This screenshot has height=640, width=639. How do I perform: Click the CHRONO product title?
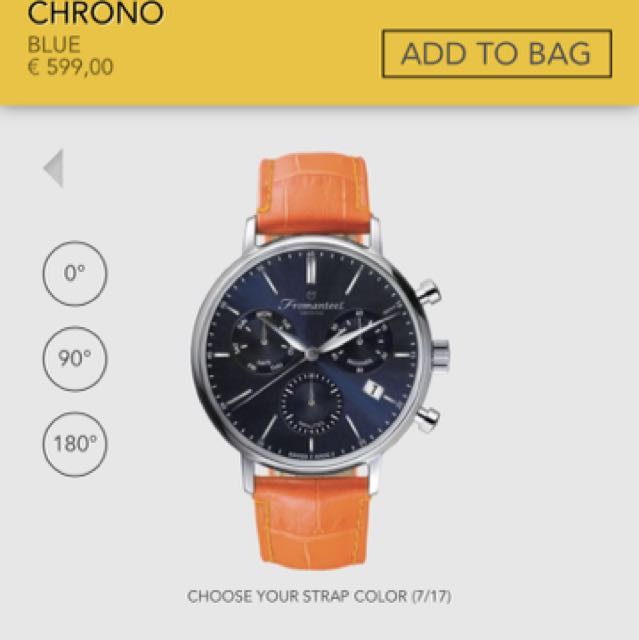95,13
